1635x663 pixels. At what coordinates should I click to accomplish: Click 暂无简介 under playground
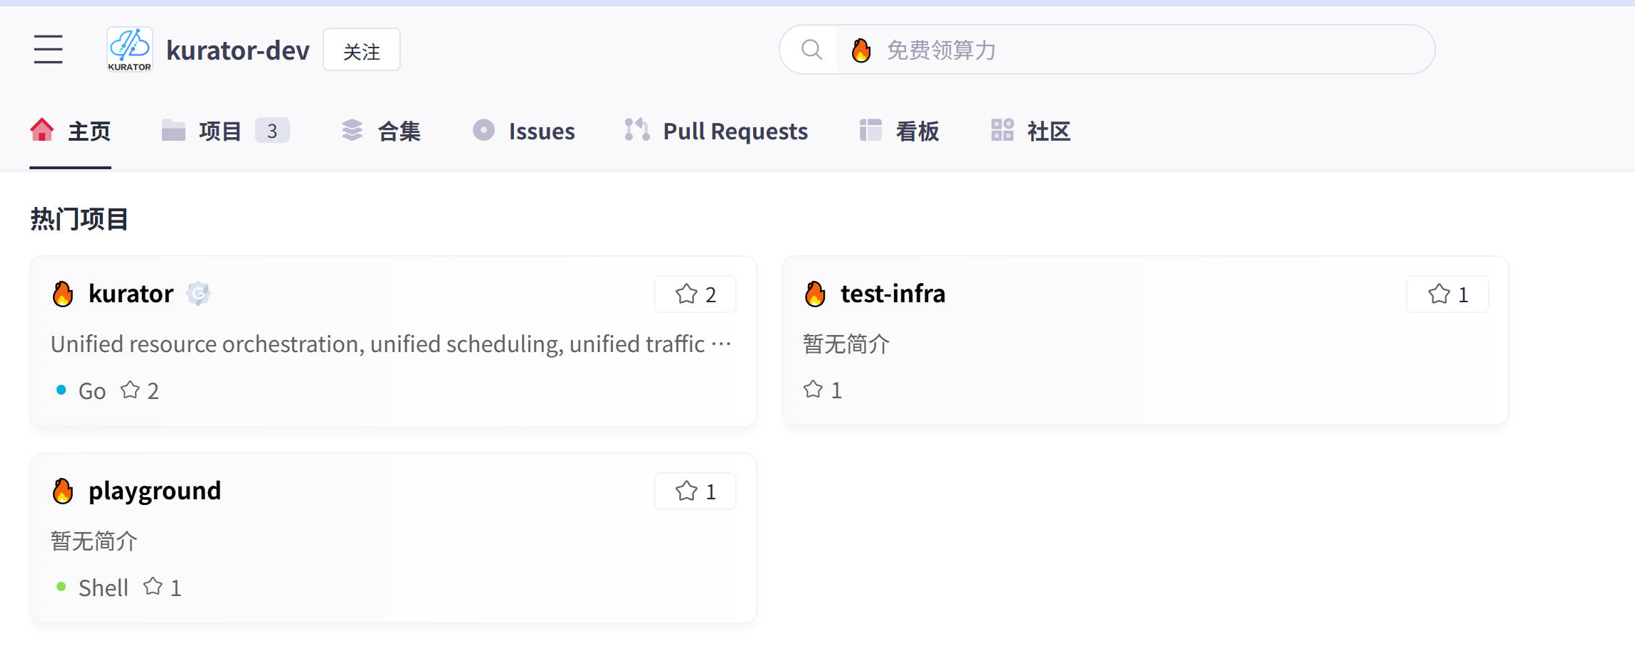coord(94,541)
